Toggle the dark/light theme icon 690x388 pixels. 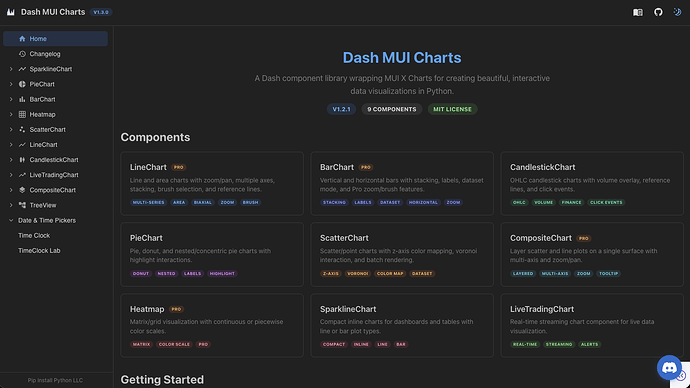tap(677, 12)
